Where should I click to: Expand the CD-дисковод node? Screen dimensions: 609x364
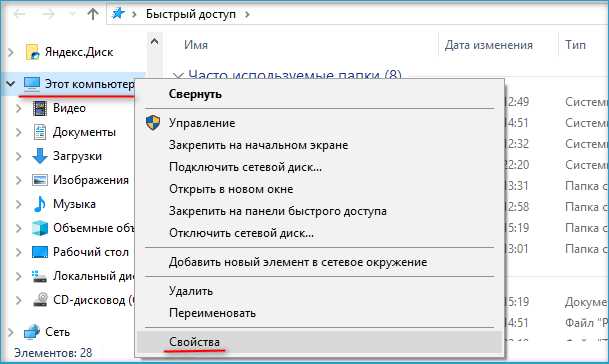tap(19, 300)
